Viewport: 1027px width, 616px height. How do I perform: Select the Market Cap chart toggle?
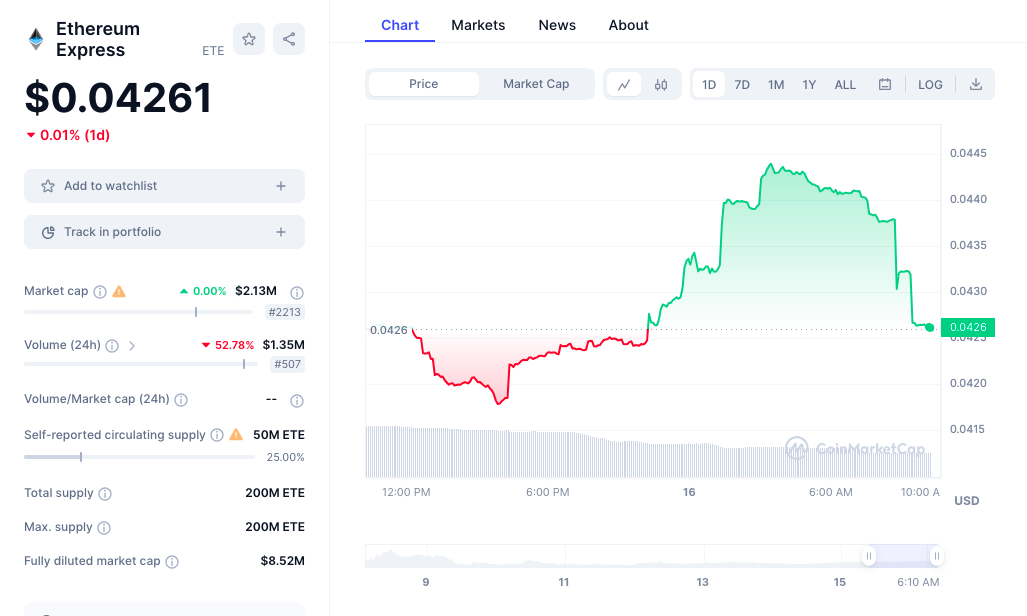pos(536,84)
